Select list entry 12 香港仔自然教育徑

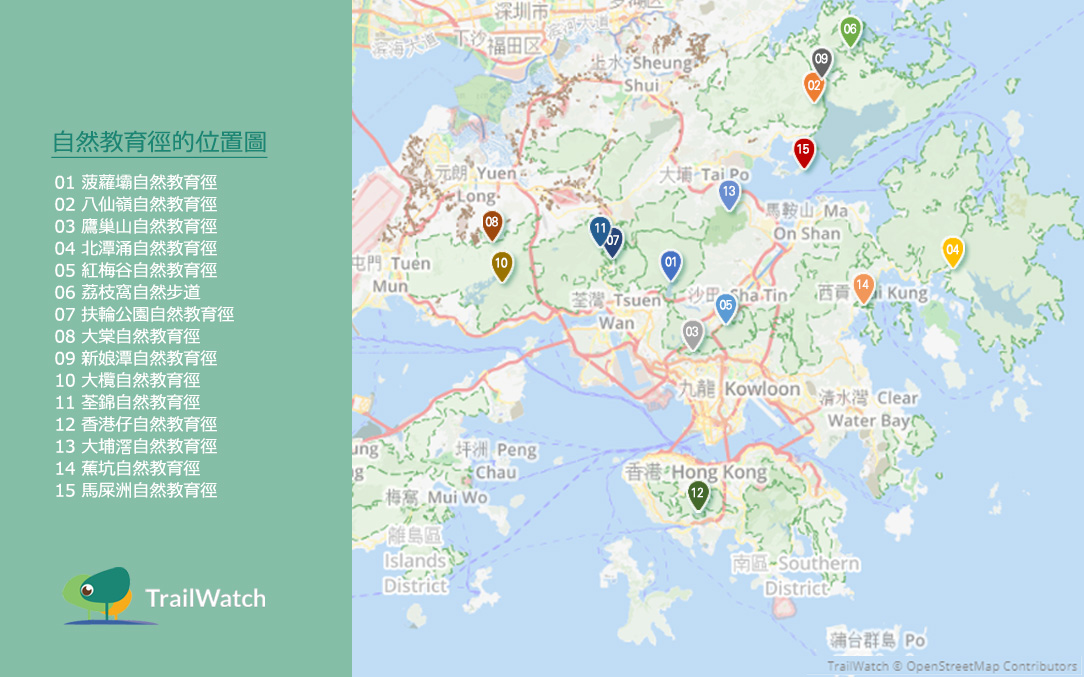tap(136, 424)
